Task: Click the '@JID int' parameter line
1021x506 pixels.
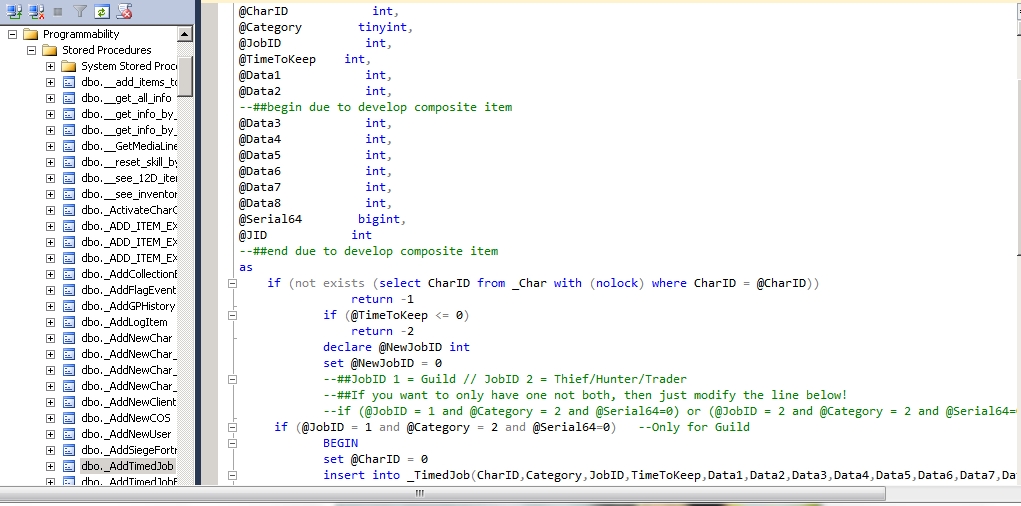Action: [x=305, y=235]
